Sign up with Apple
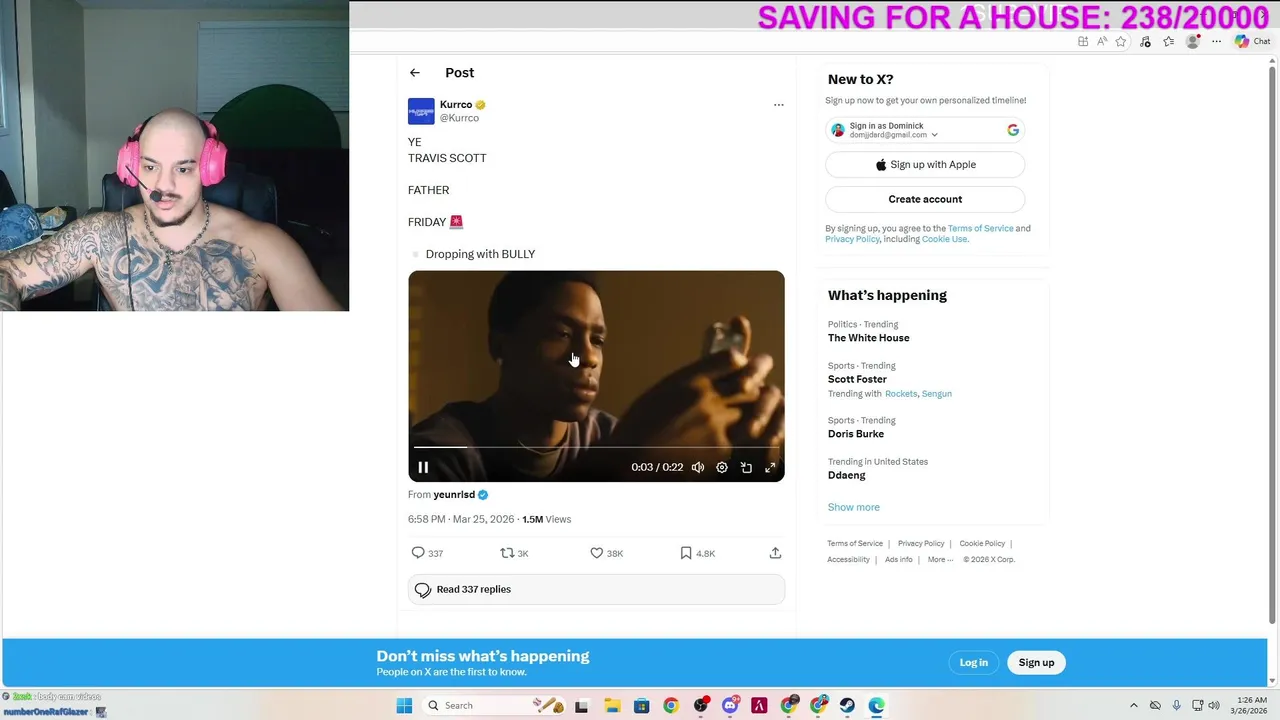The image size is (1280, 720). click(925, 165)
